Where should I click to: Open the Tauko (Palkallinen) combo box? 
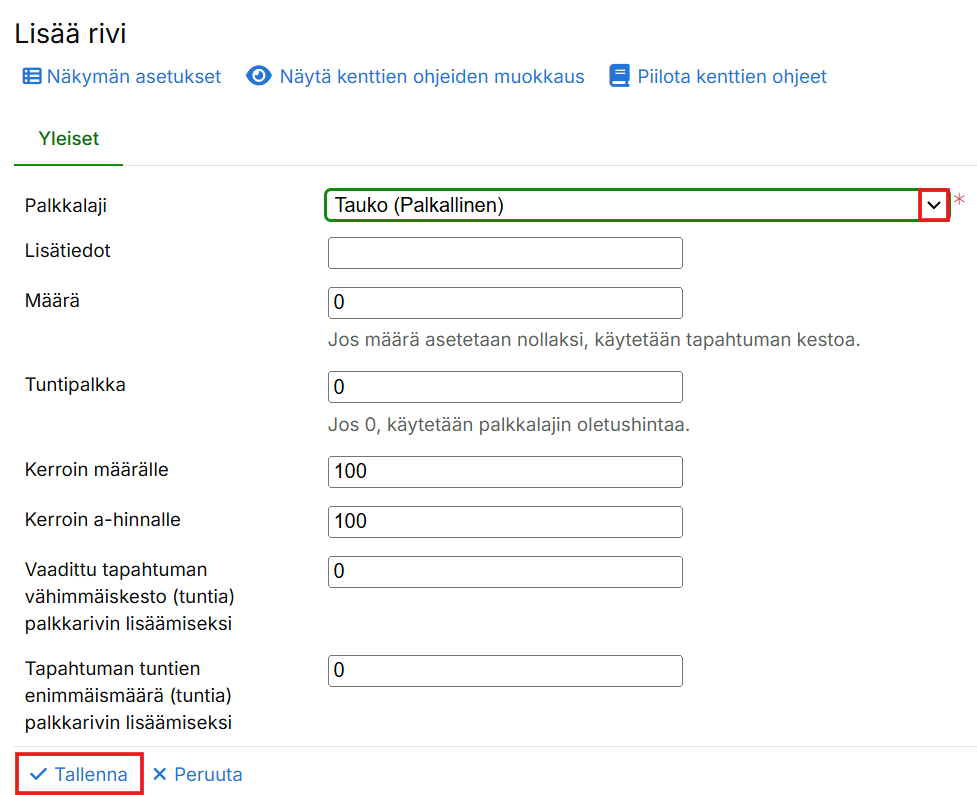tap(620, 205)
